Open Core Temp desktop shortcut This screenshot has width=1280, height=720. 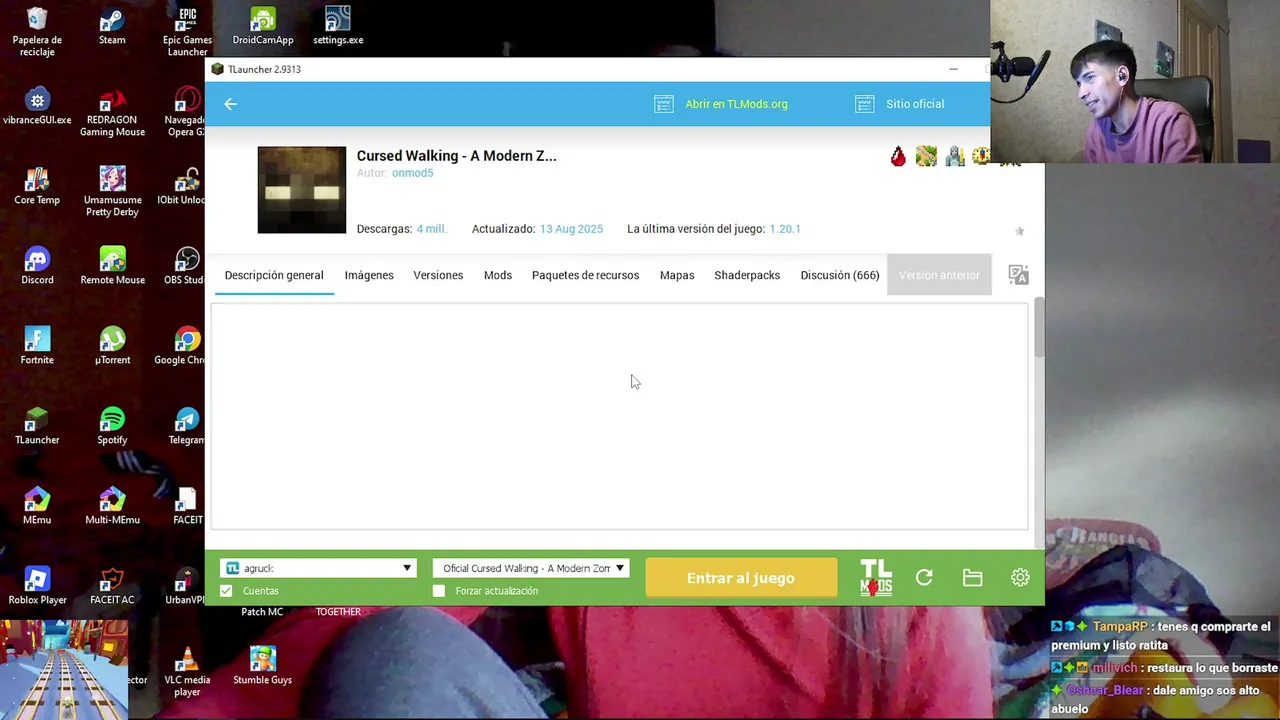pos(37,187)
